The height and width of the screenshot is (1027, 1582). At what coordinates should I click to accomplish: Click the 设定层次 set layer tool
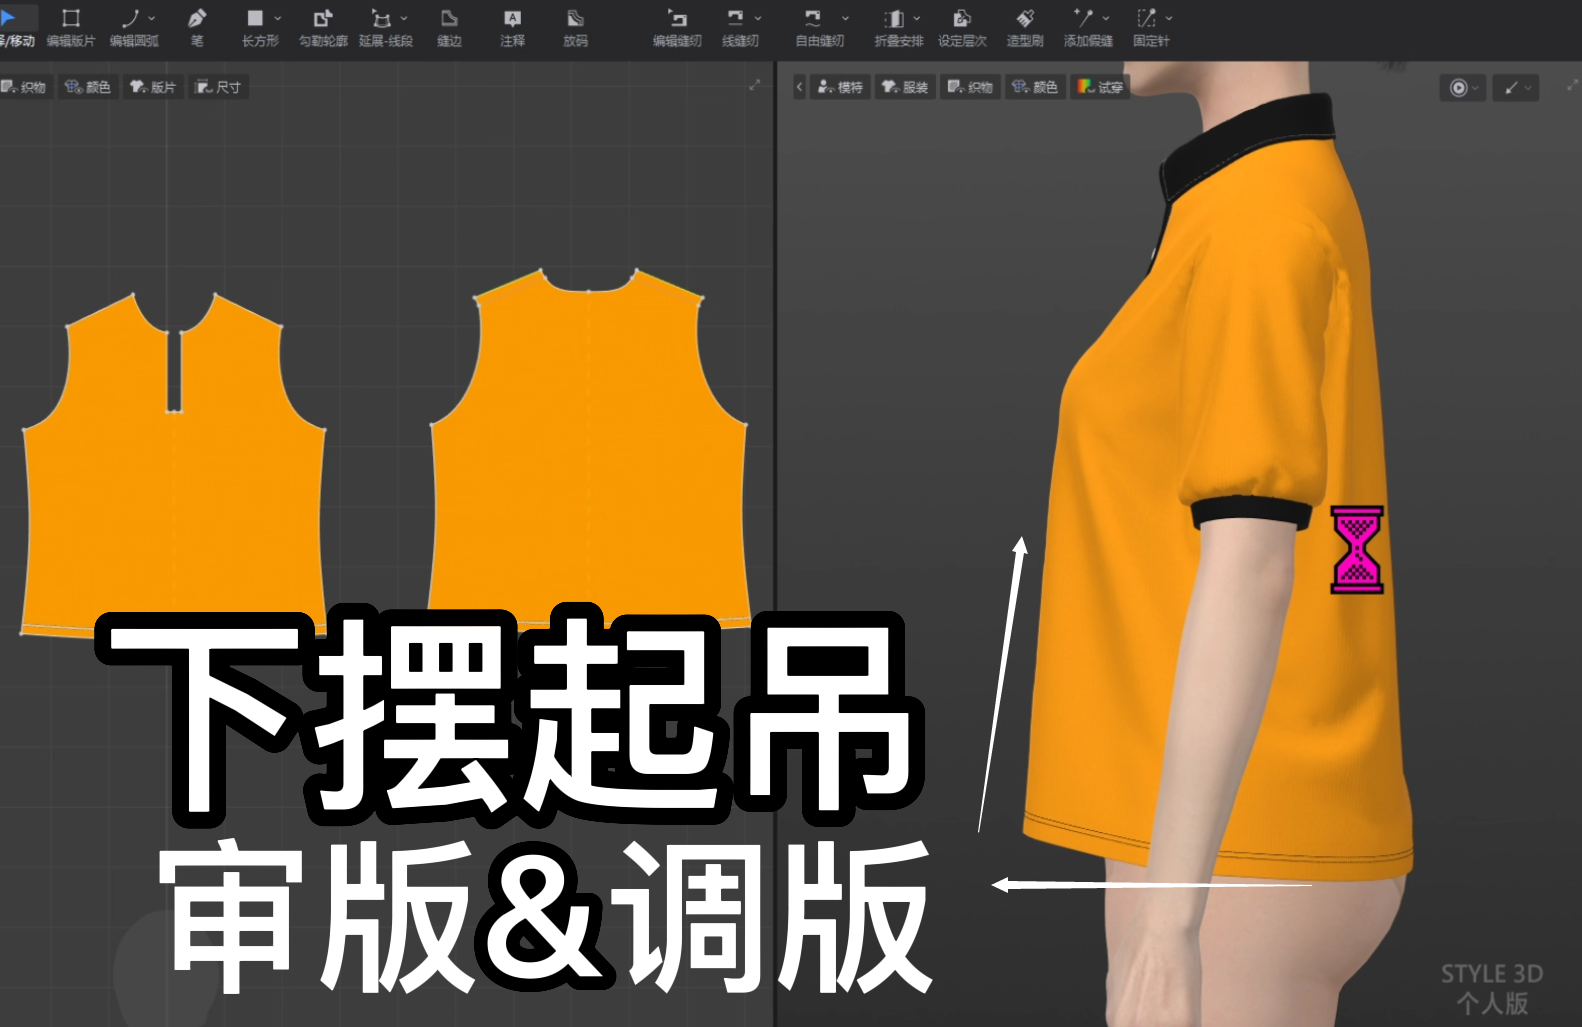tap(962, 27)
